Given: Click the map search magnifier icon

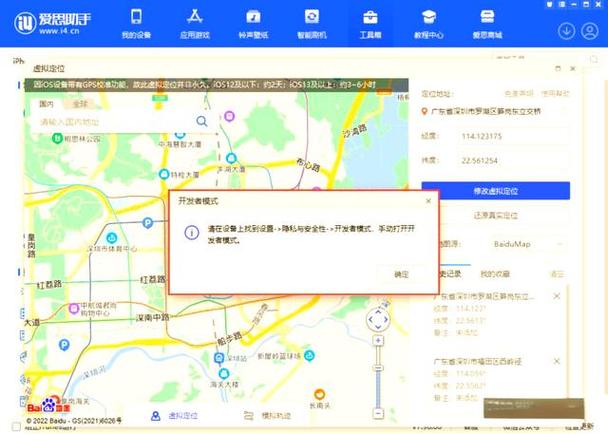Looking at the screenshot, I should (202, 121).
